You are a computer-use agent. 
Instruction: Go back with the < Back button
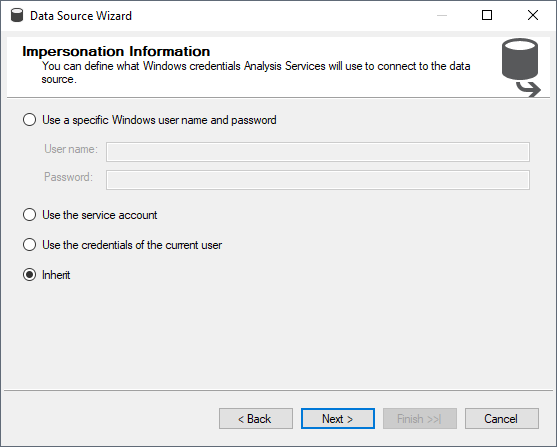click(256, 419)
